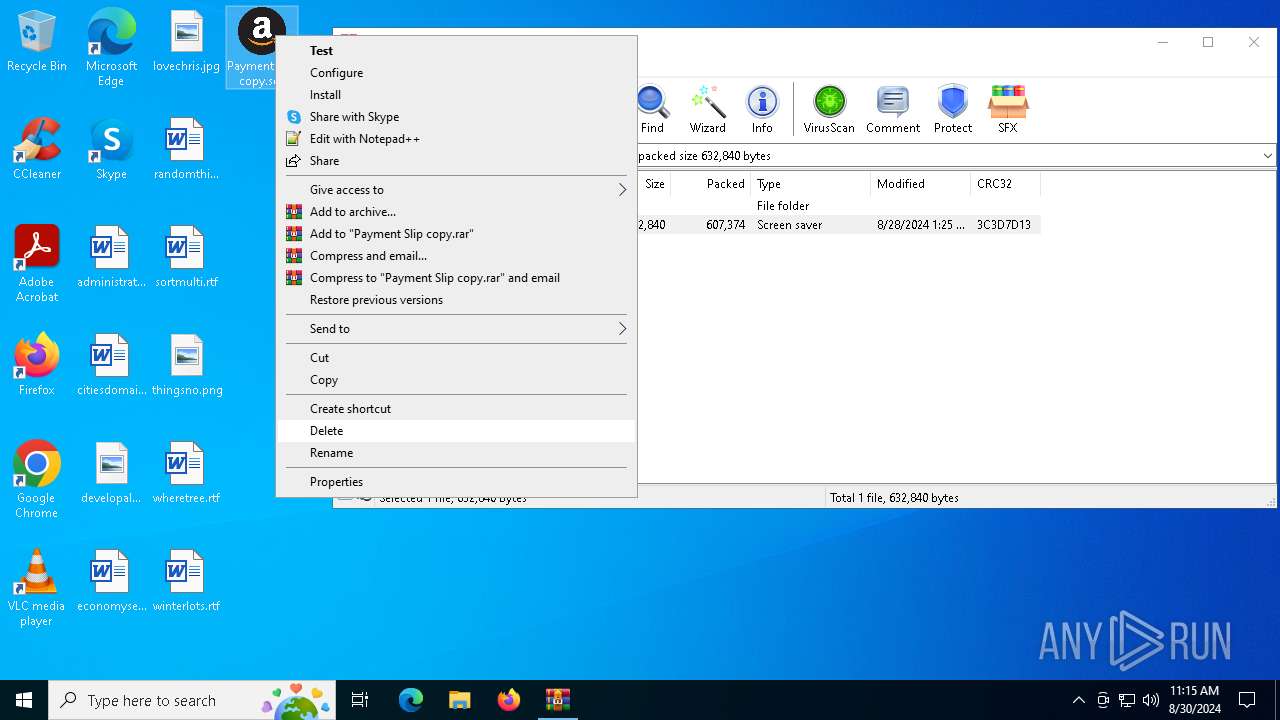Viewport: 1280px width, 720px height.
Task: Select the lovechris.jpg desktop file
Action: click(x=186, y=42)
